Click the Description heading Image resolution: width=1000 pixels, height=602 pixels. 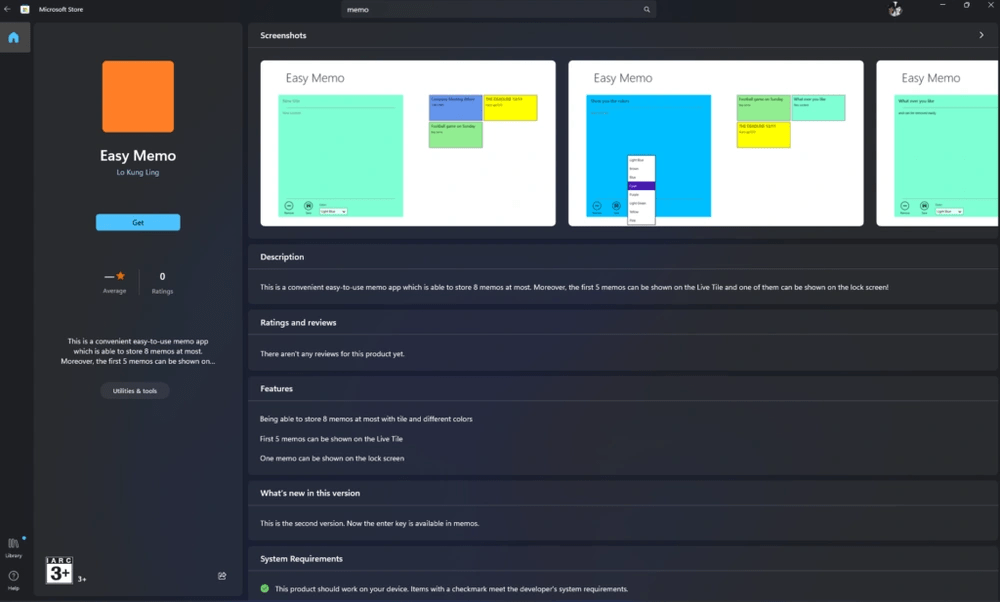[x=282, y=257]
